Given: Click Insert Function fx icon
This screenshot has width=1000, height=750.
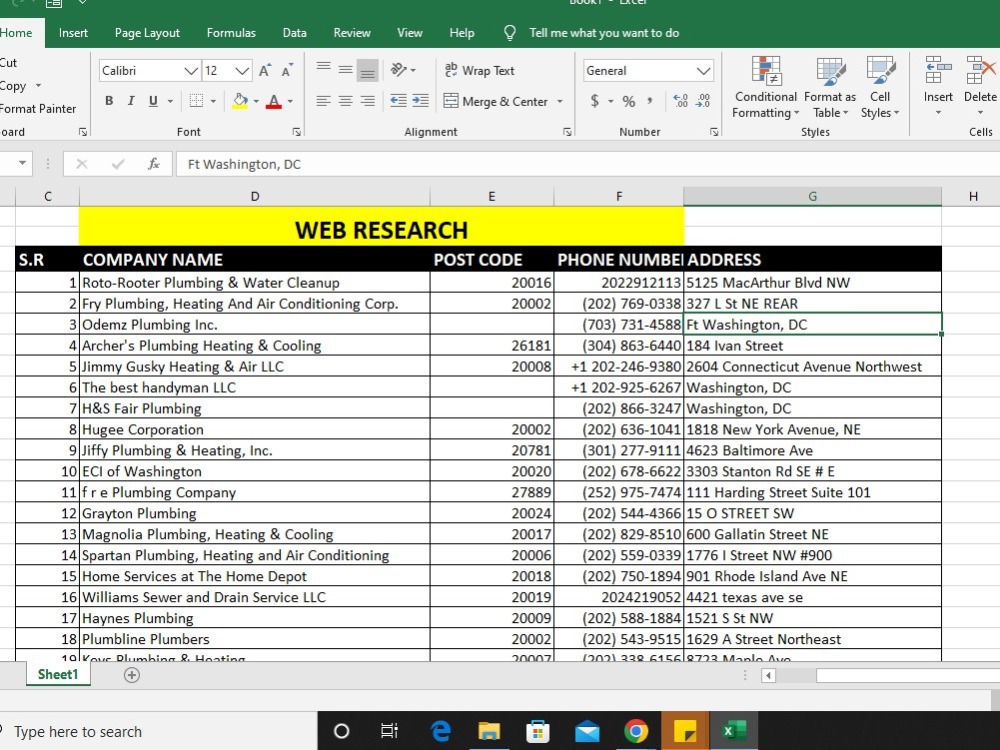Looking at the screenshot, I should click(154, 164).
